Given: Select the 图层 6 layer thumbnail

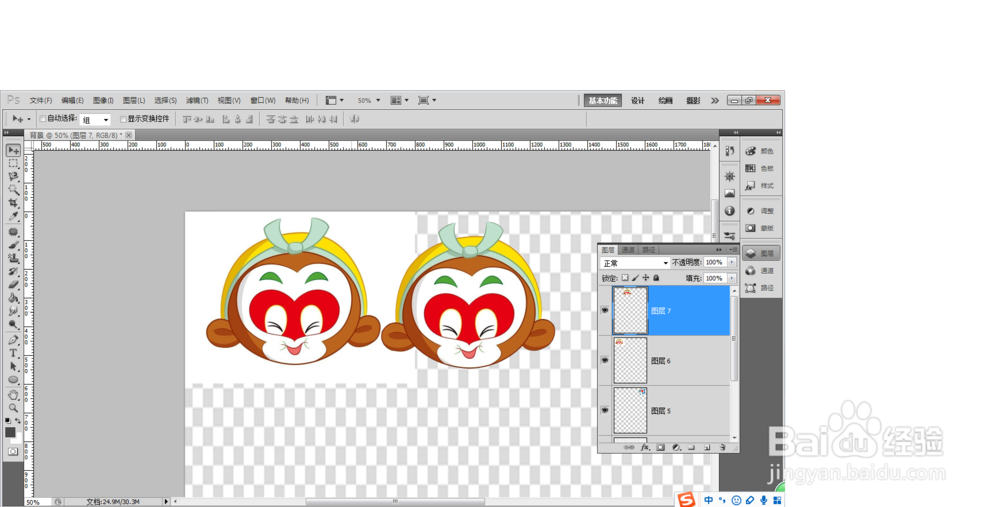Looking at the screenshot, I should coord(630,360).
